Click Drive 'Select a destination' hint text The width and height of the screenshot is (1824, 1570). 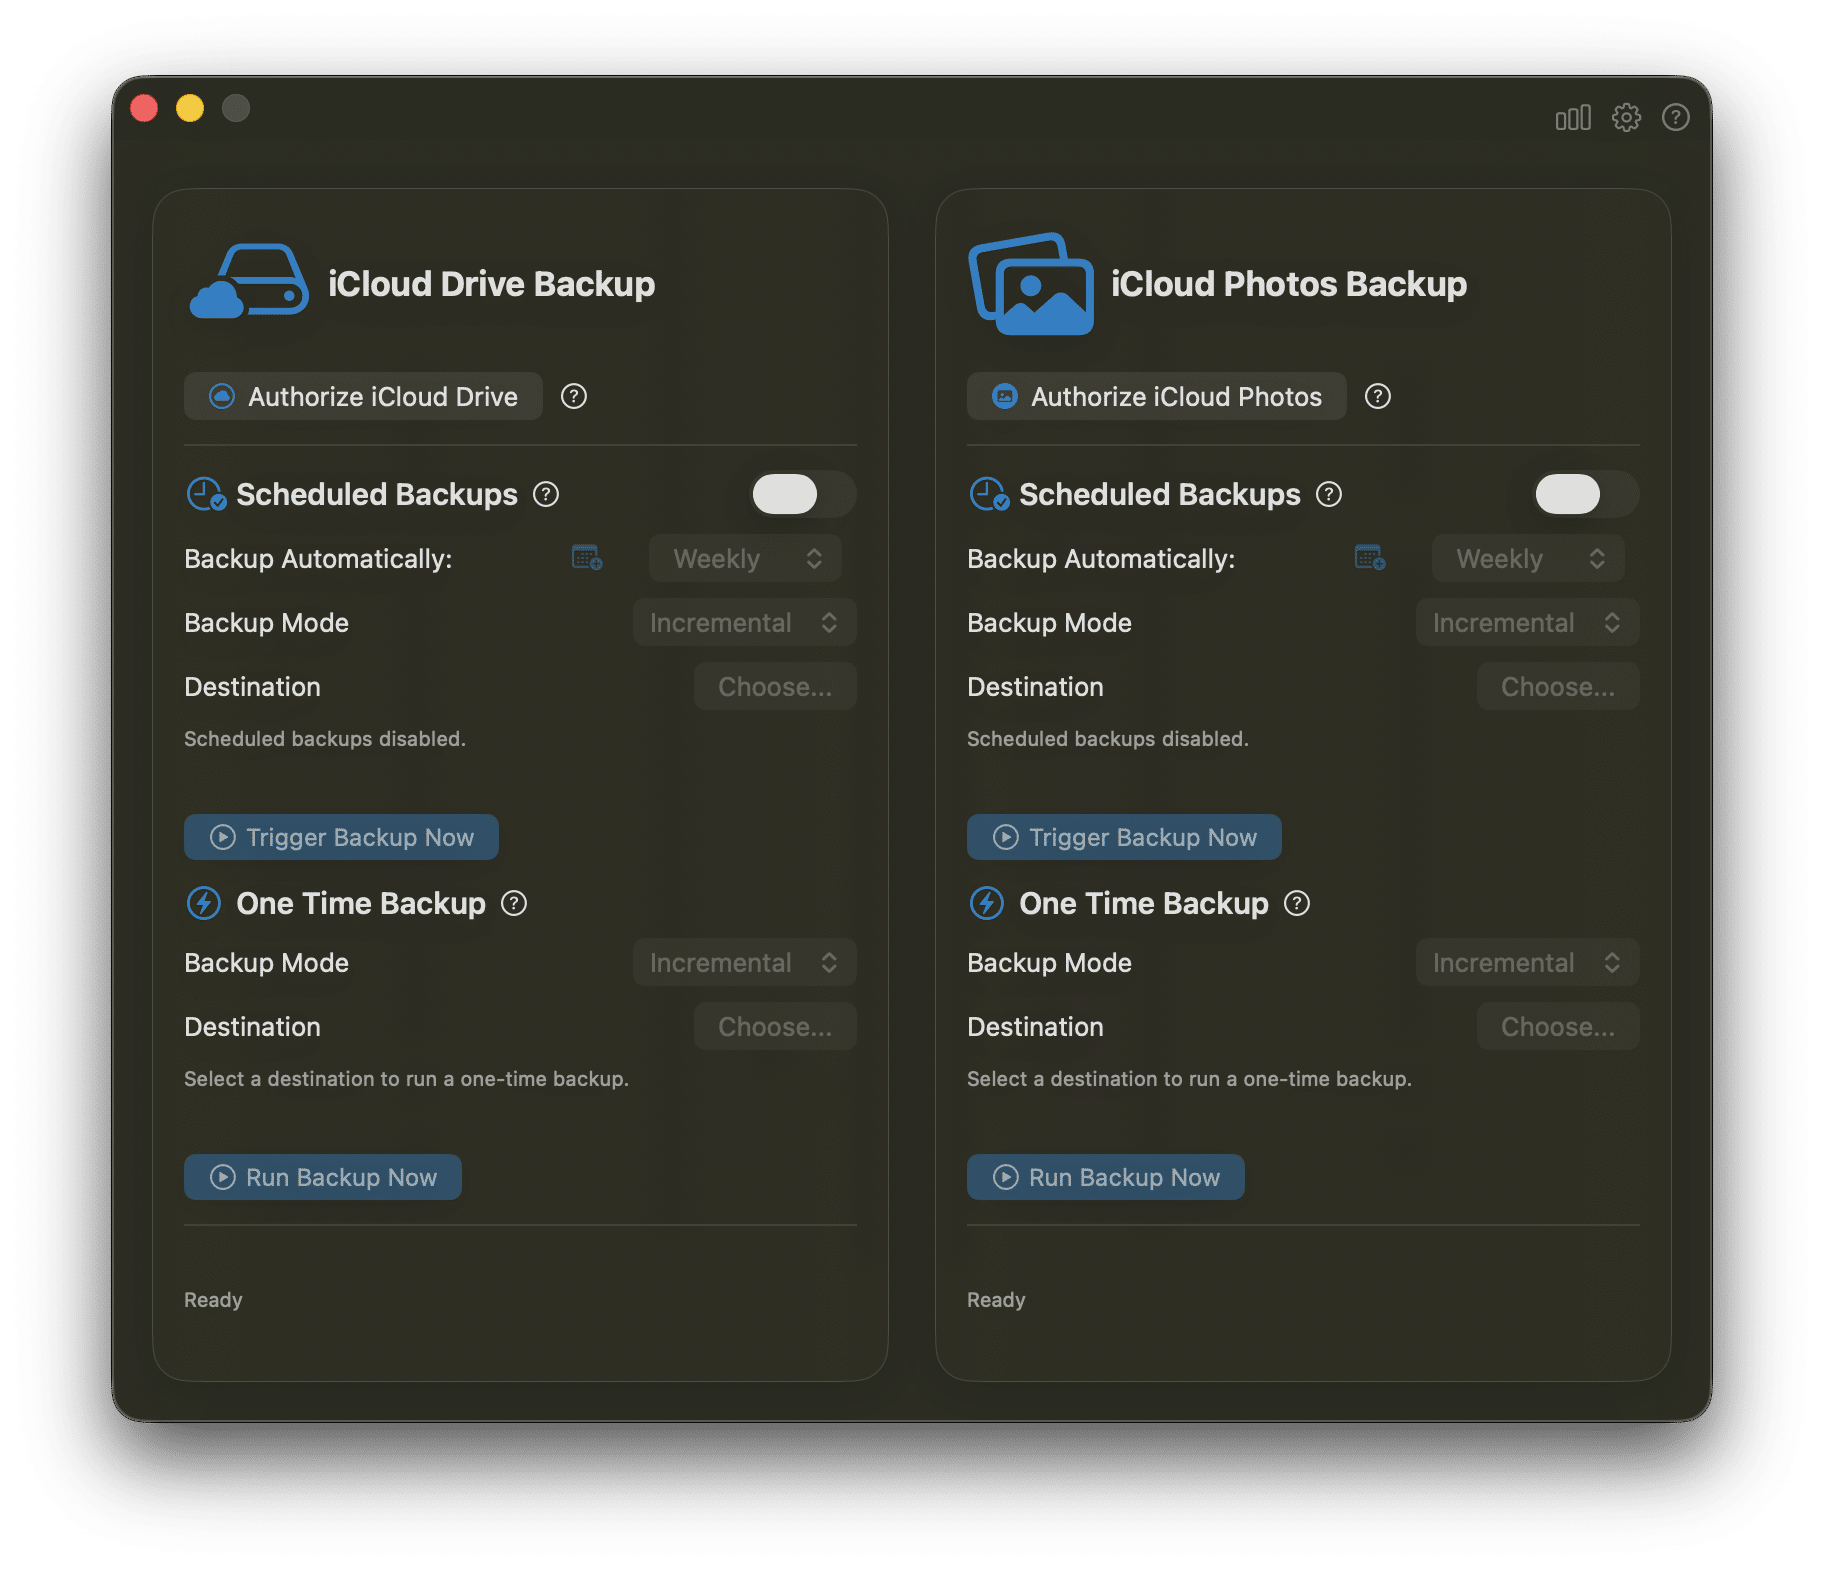coord(406,1079)
